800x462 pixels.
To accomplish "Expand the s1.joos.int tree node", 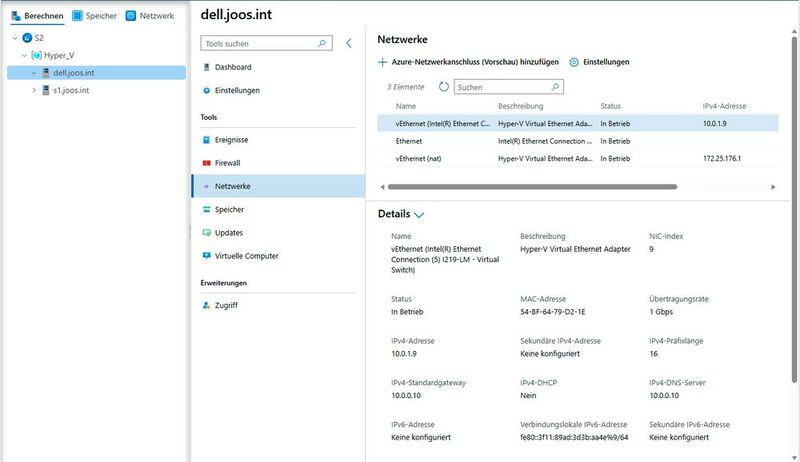I will point(34,90).
